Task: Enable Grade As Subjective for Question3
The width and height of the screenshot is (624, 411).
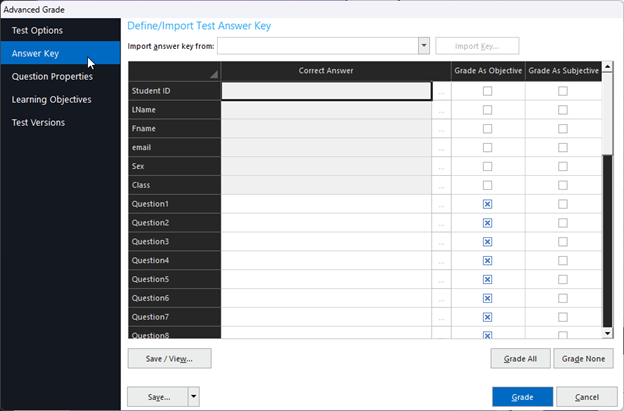Action: pyautogui.click(x=562, y=242)
